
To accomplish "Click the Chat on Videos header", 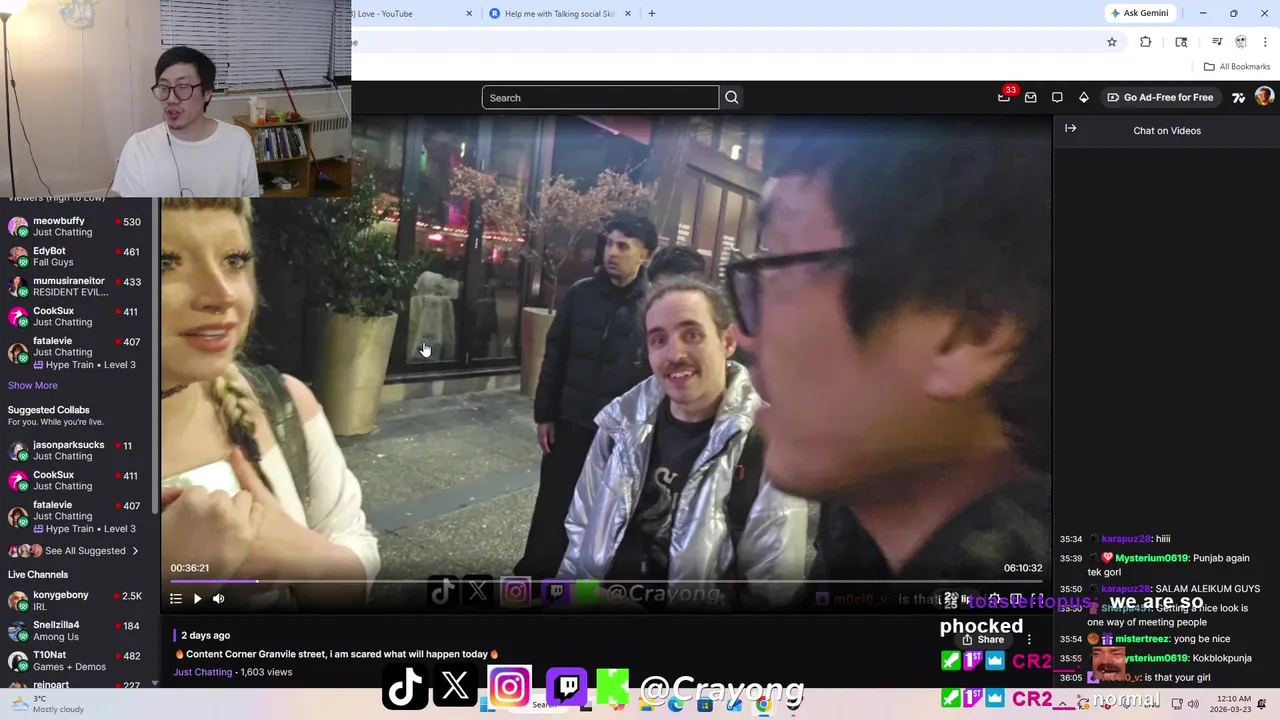I will click(1167, 130).
